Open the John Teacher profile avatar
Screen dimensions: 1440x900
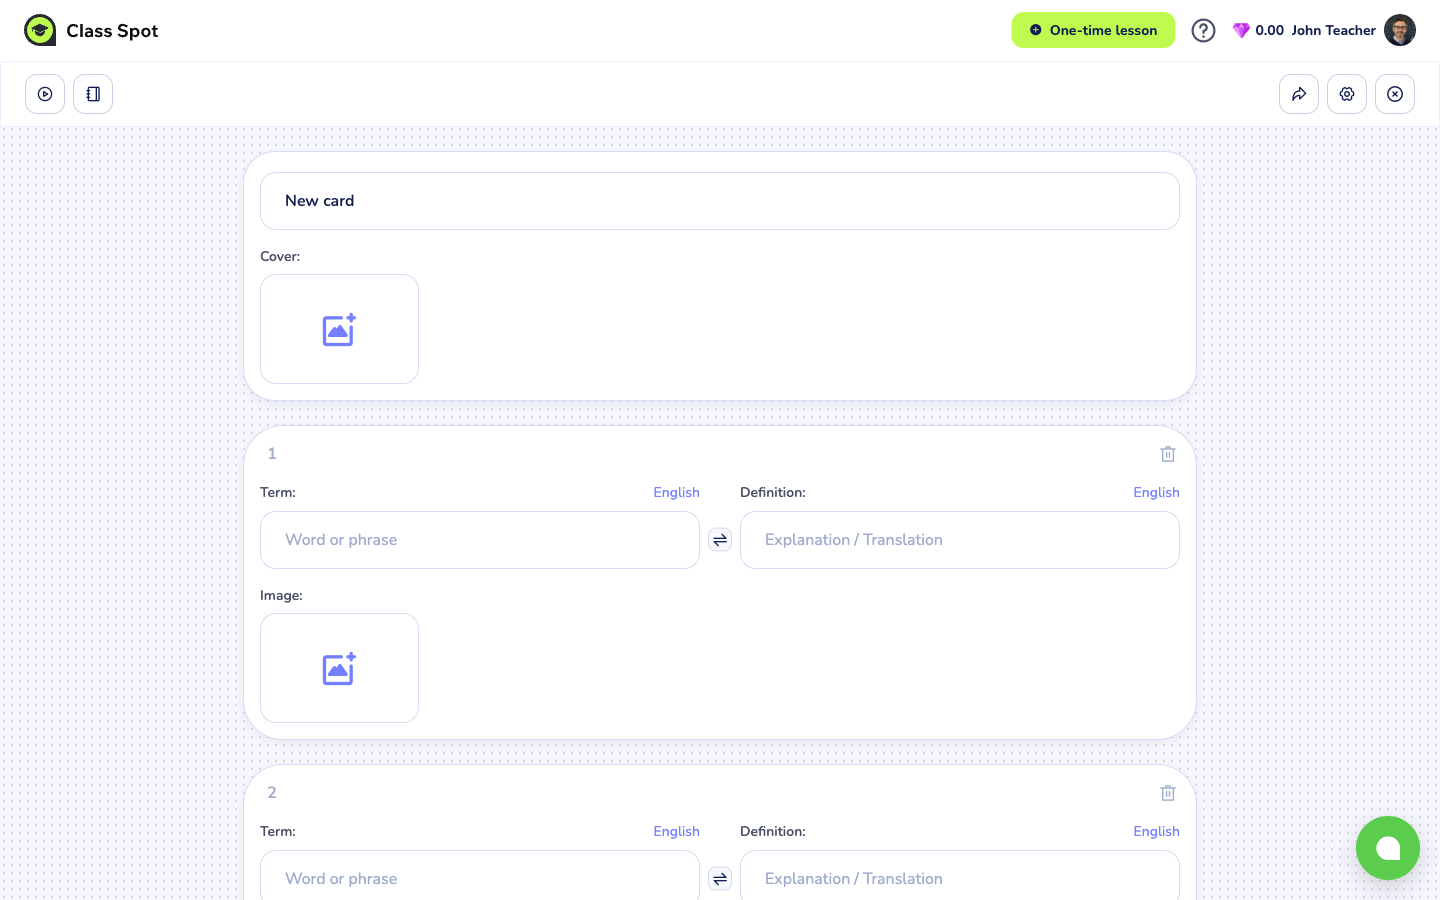[1400, 30]
